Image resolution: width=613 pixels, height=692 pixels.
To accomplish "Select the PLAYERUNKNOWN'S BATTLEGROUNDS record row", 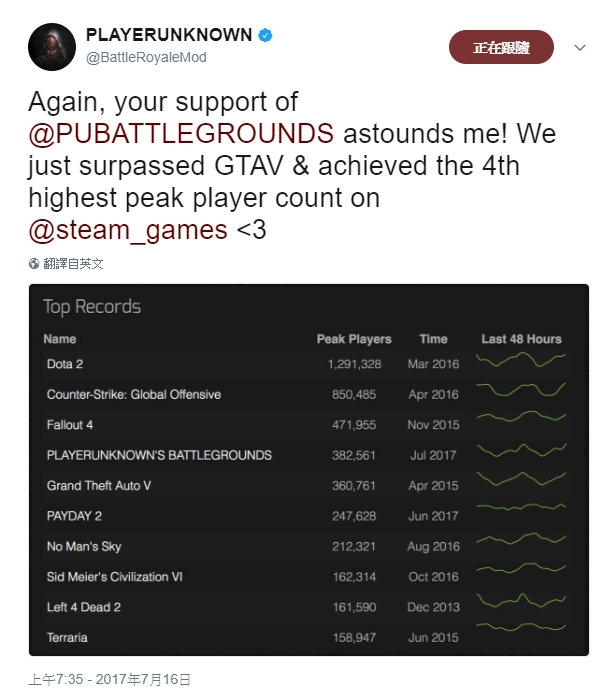I will [308, 455].
